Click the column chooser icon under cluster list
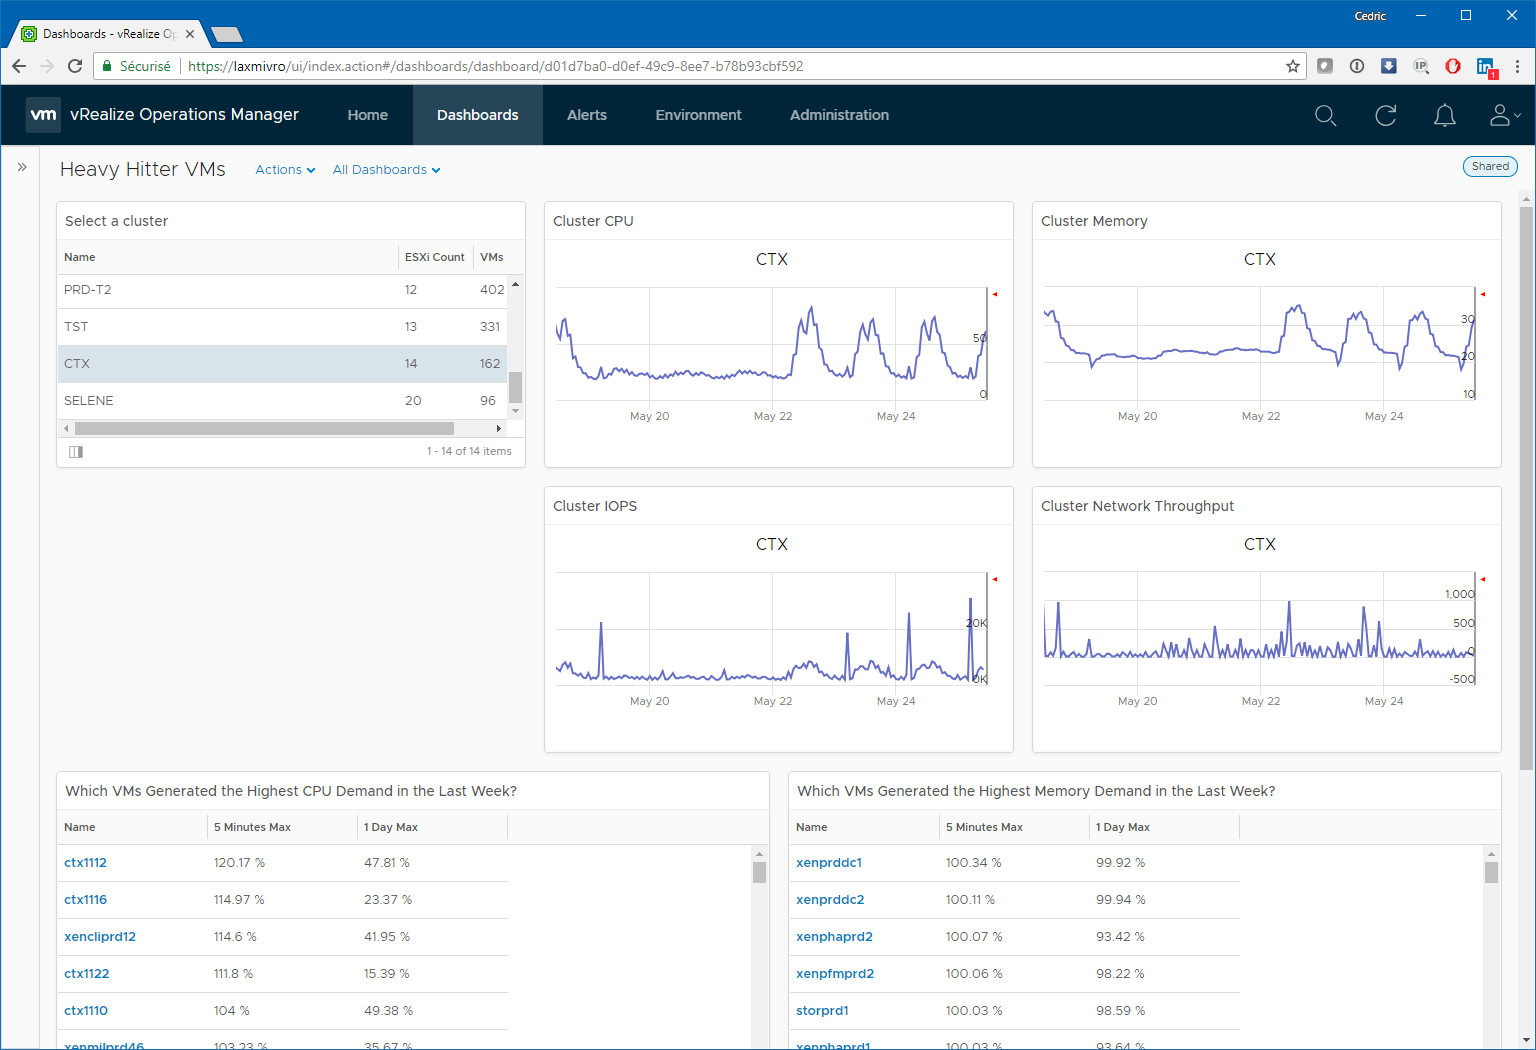This screenshot has height=1050, width=1536. click(x=76, y=452)
